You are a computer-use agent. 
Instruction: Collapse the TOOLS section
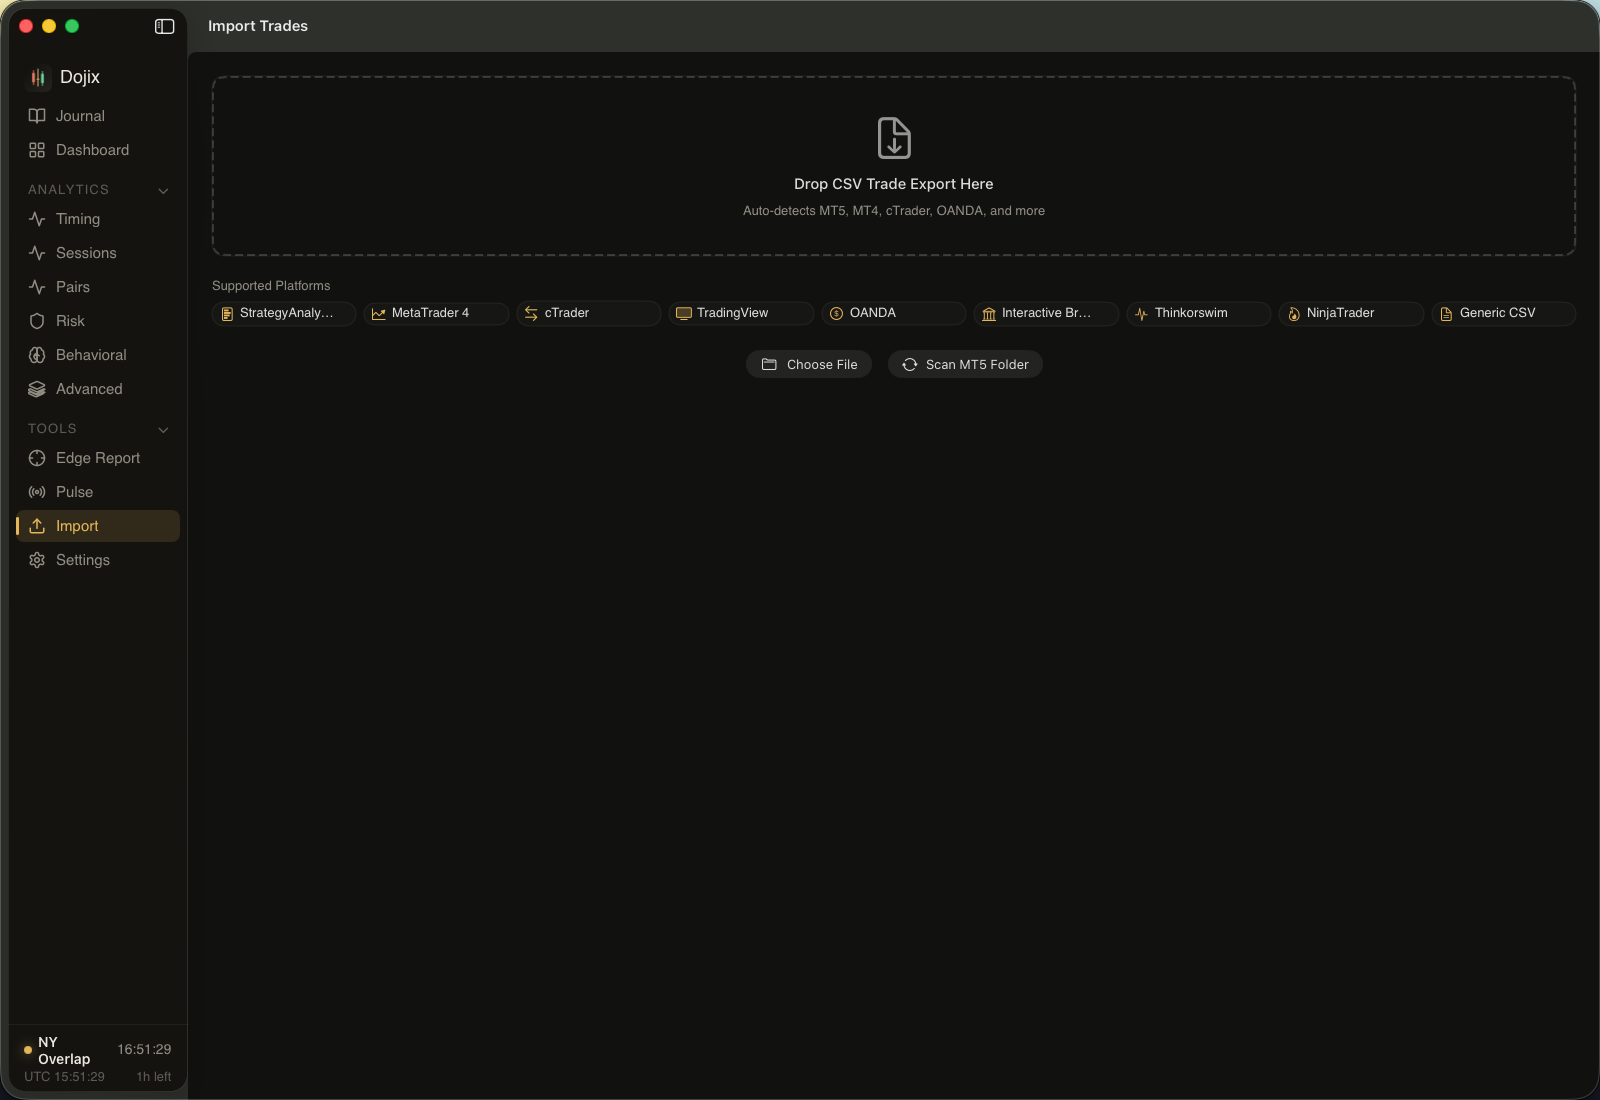(x=163, y=429)
